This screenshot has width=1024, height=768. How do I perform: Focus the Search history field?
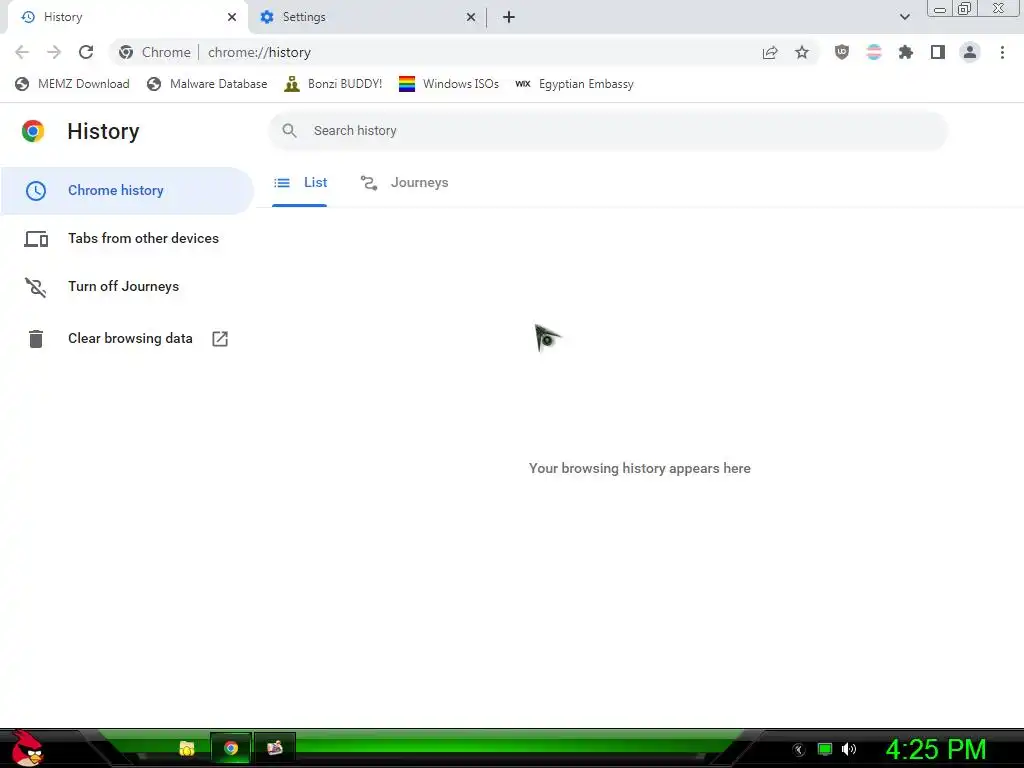pyautogui.click(x=607, y=131)
